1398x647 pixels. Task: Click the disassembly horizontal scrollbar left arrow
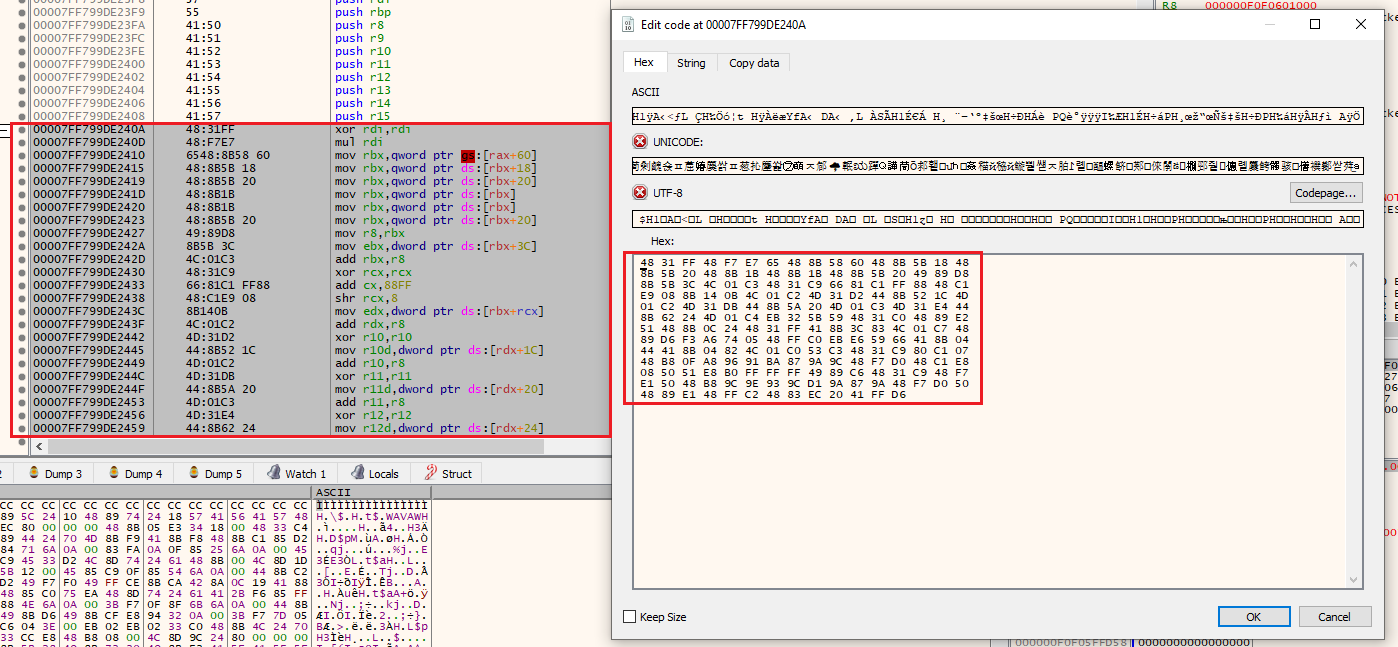(x=39, y=446)
